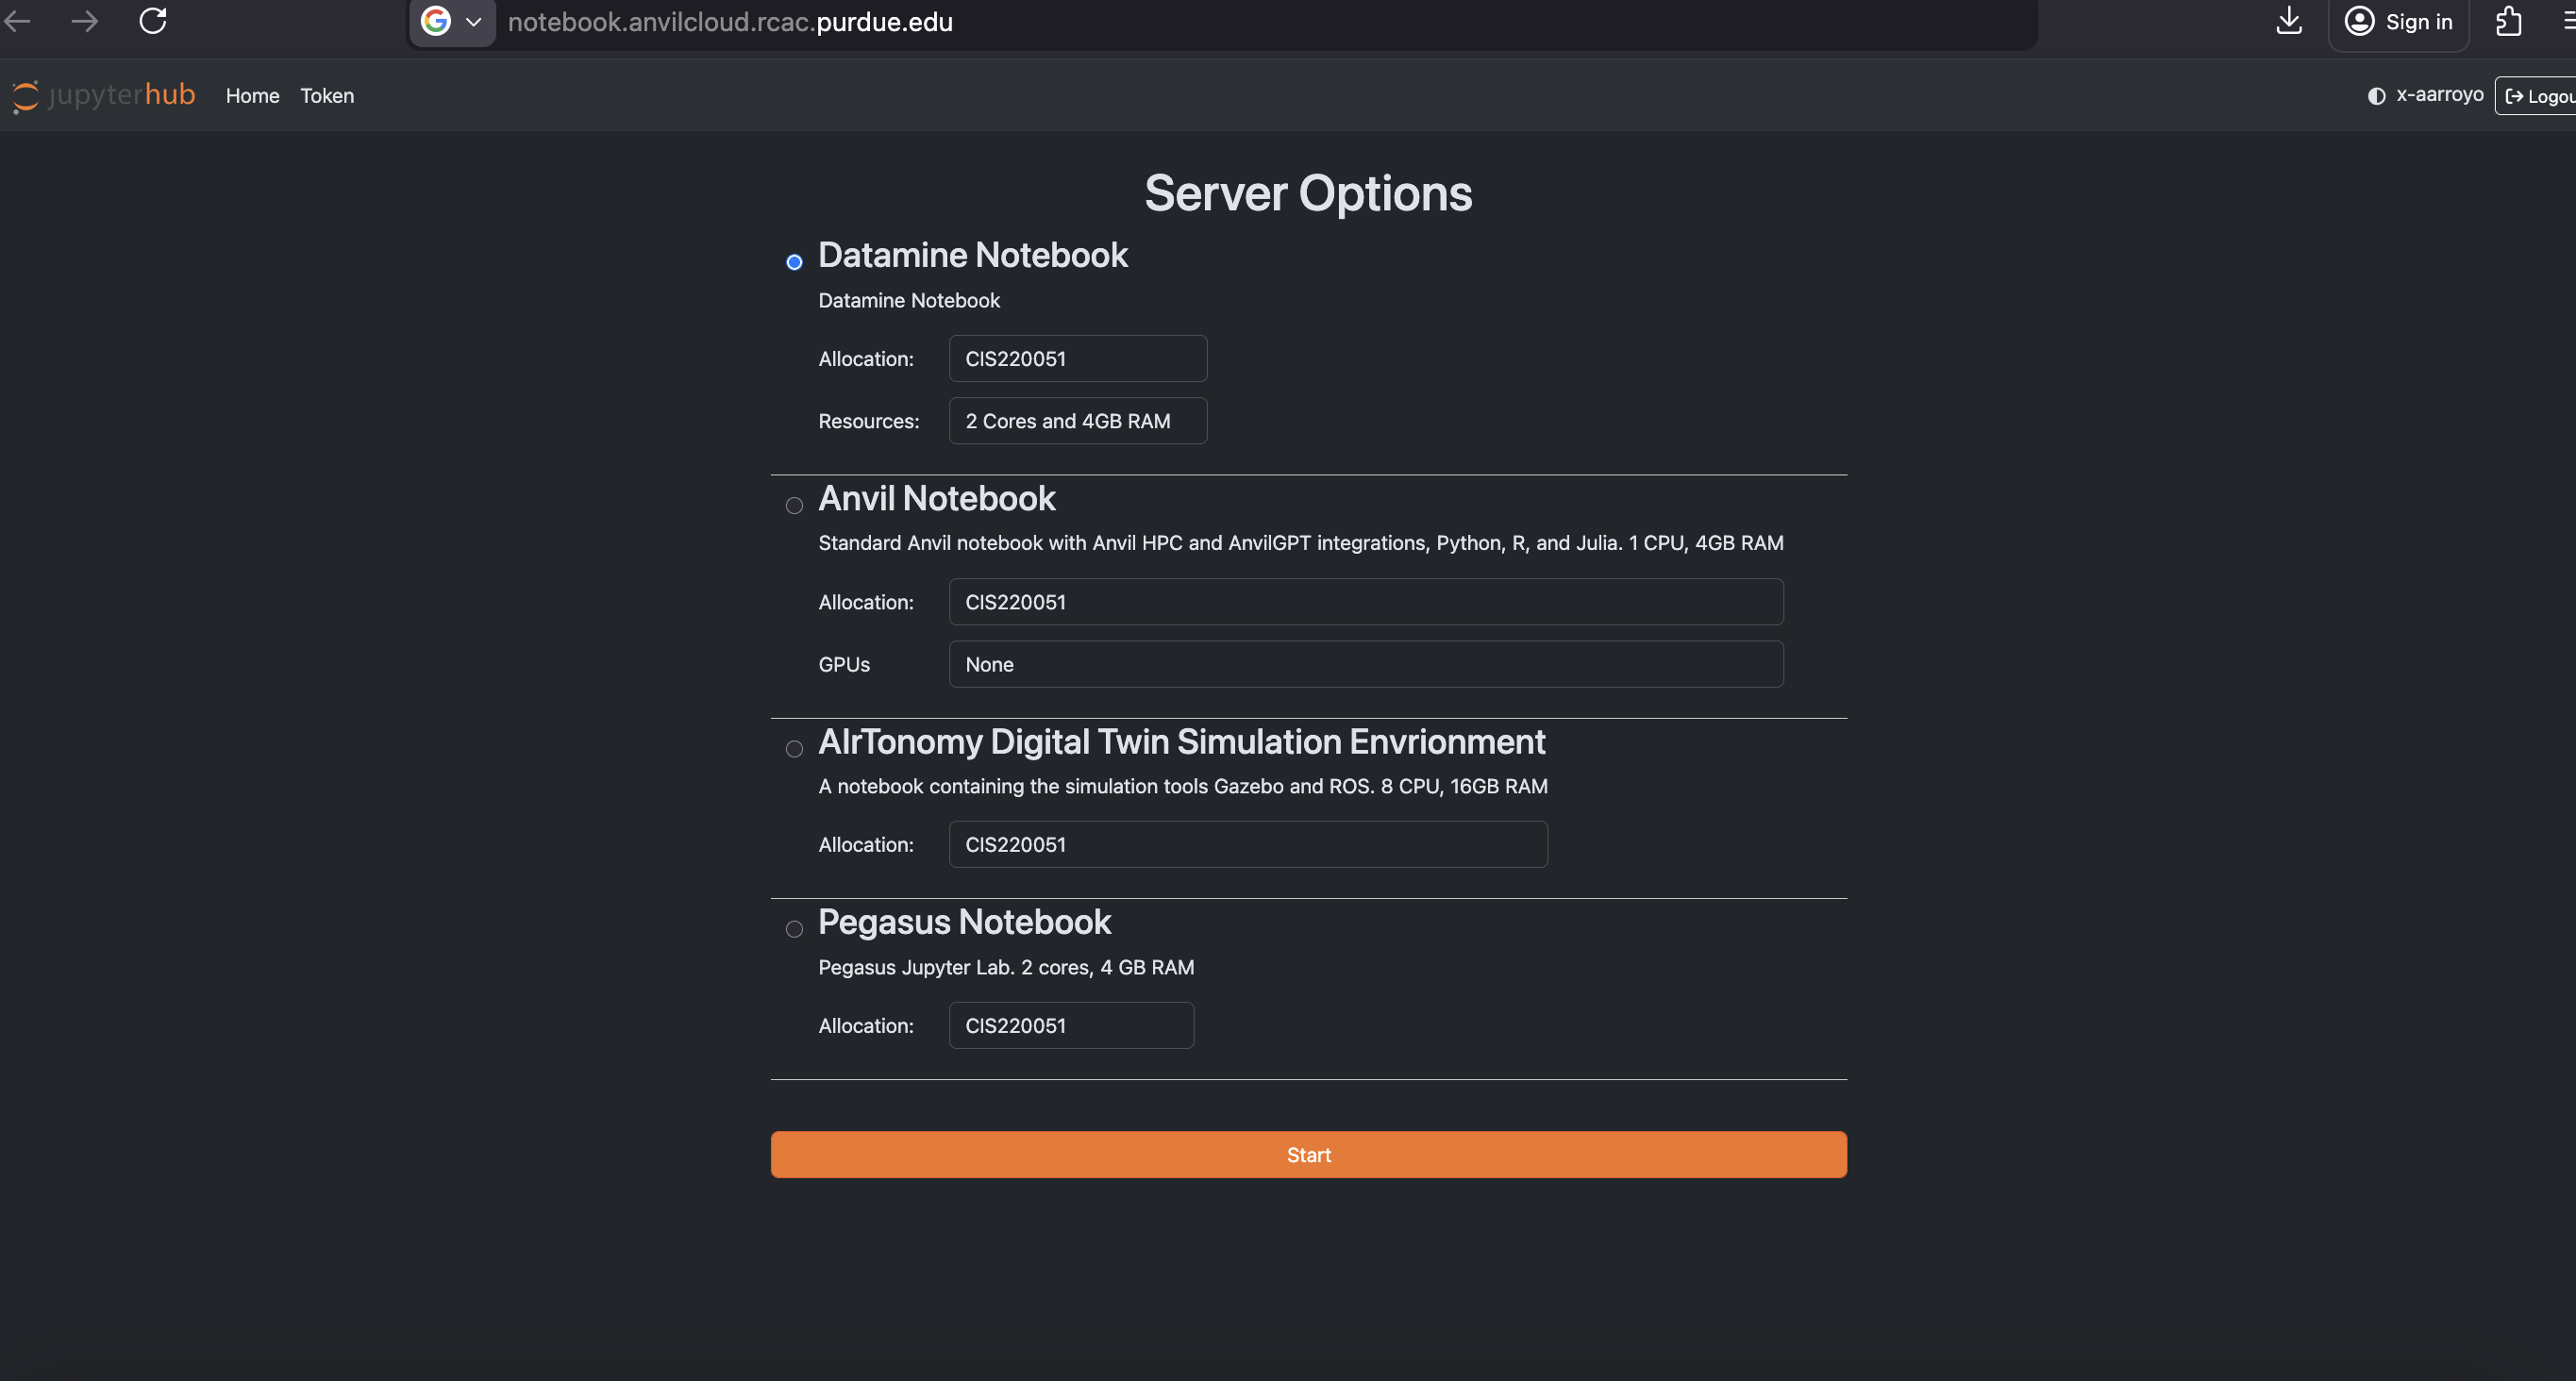Select the Anvil Notebook radio button
Screen dimensions: 2576x1381
point(794,506)
